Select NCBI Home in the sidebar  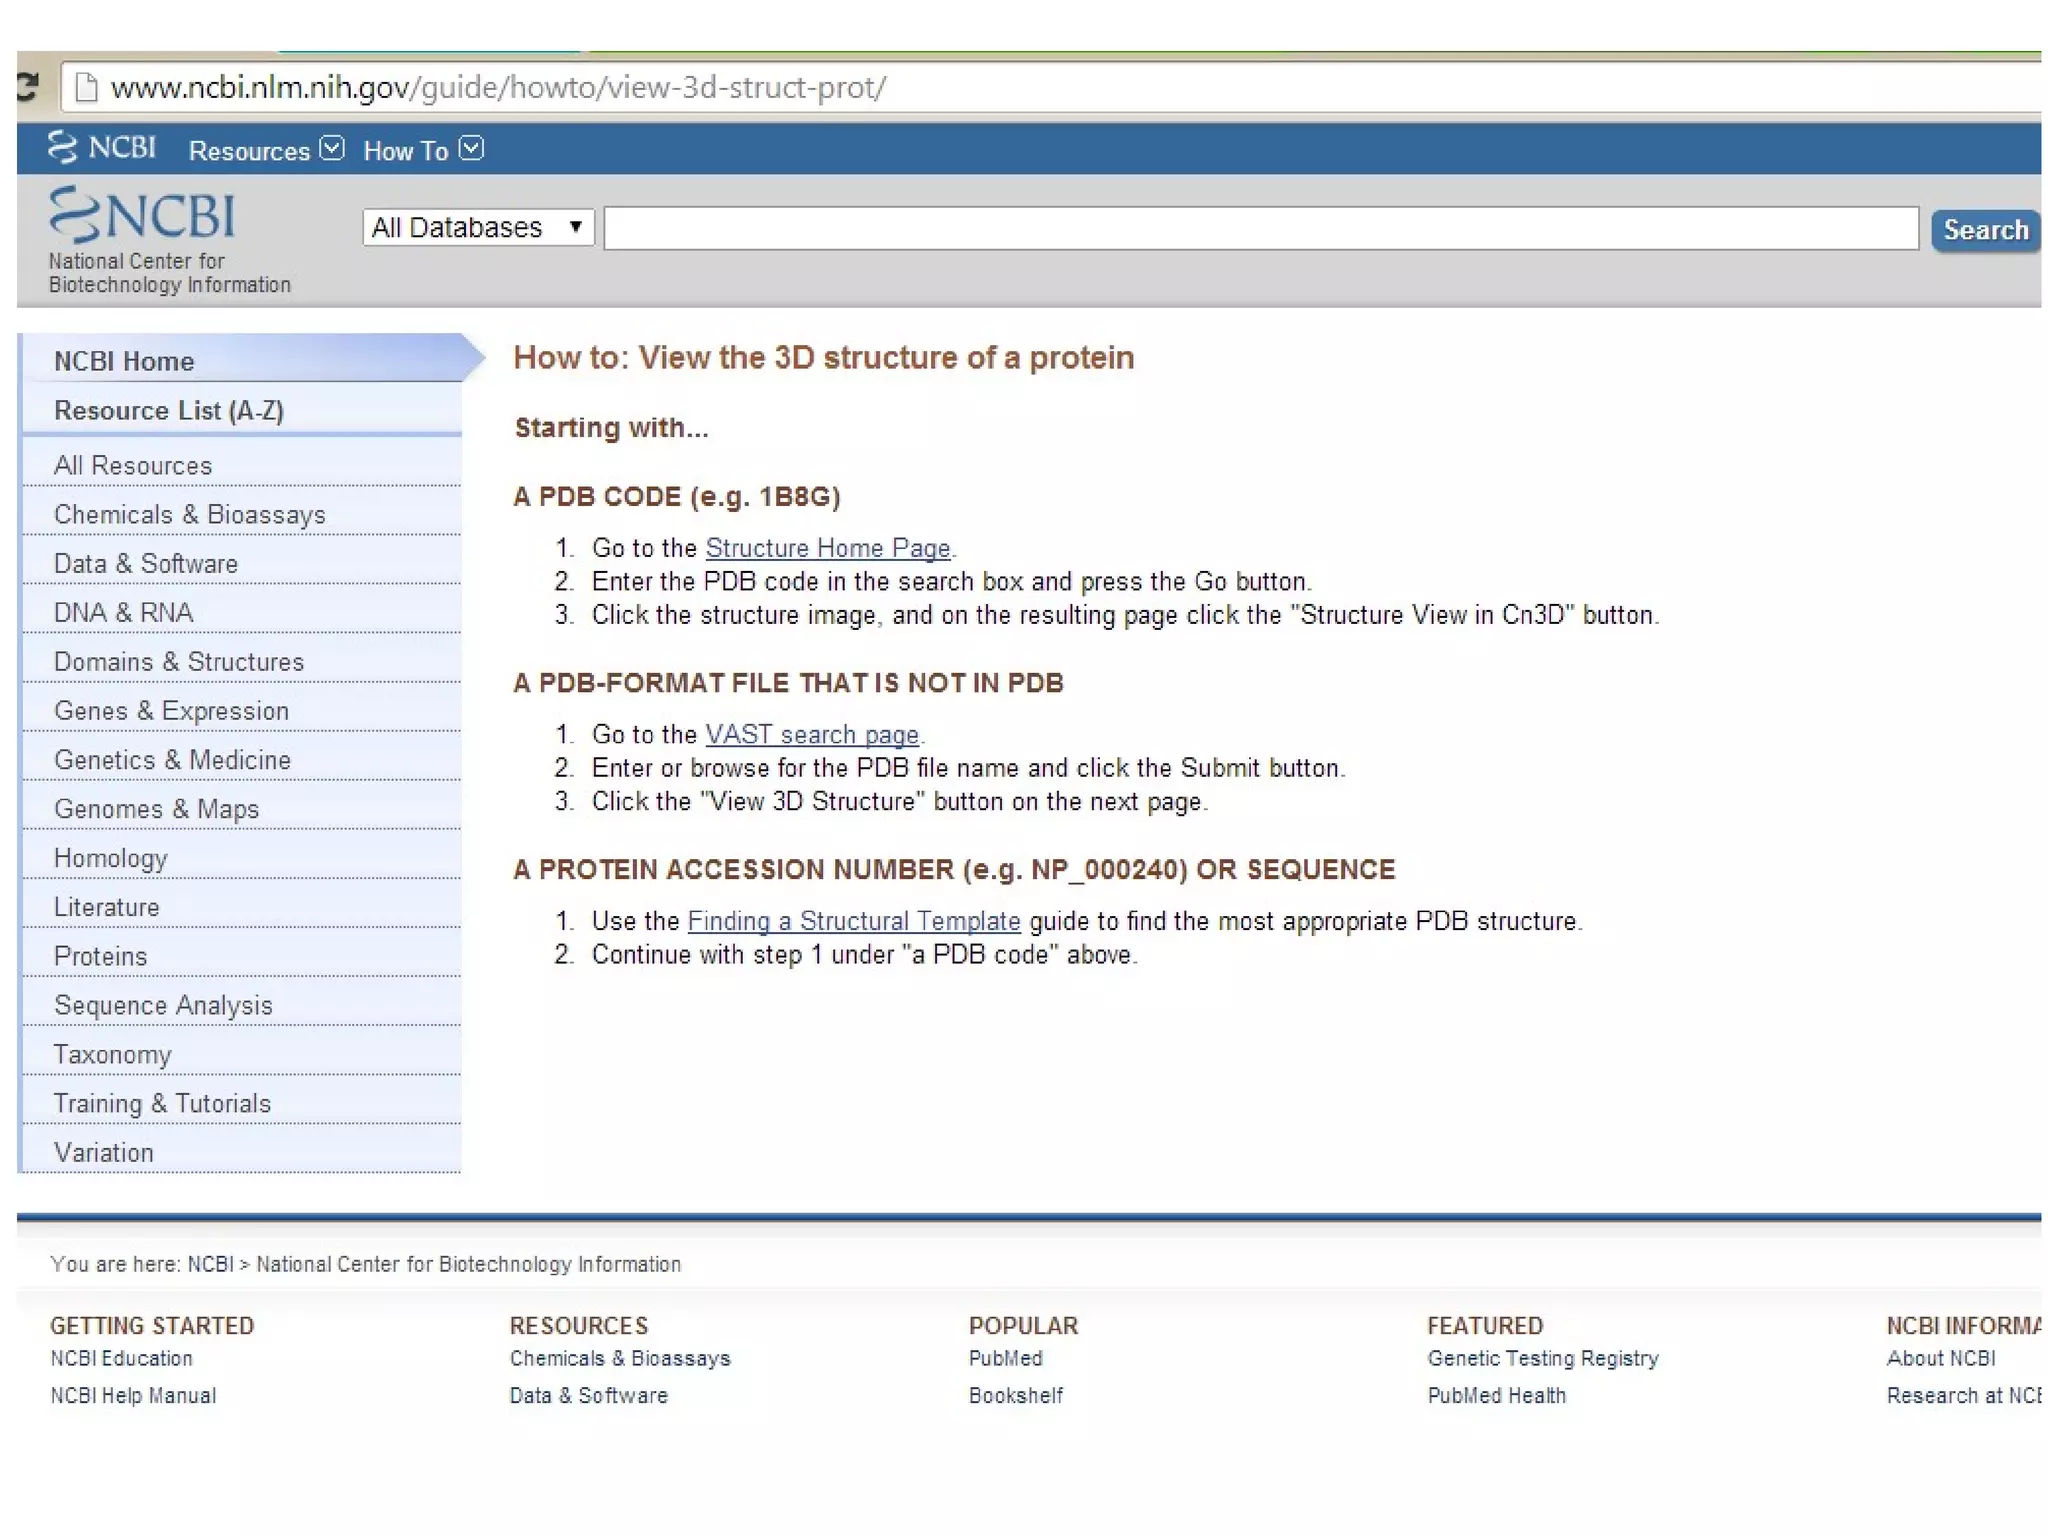tap(124, 361)
